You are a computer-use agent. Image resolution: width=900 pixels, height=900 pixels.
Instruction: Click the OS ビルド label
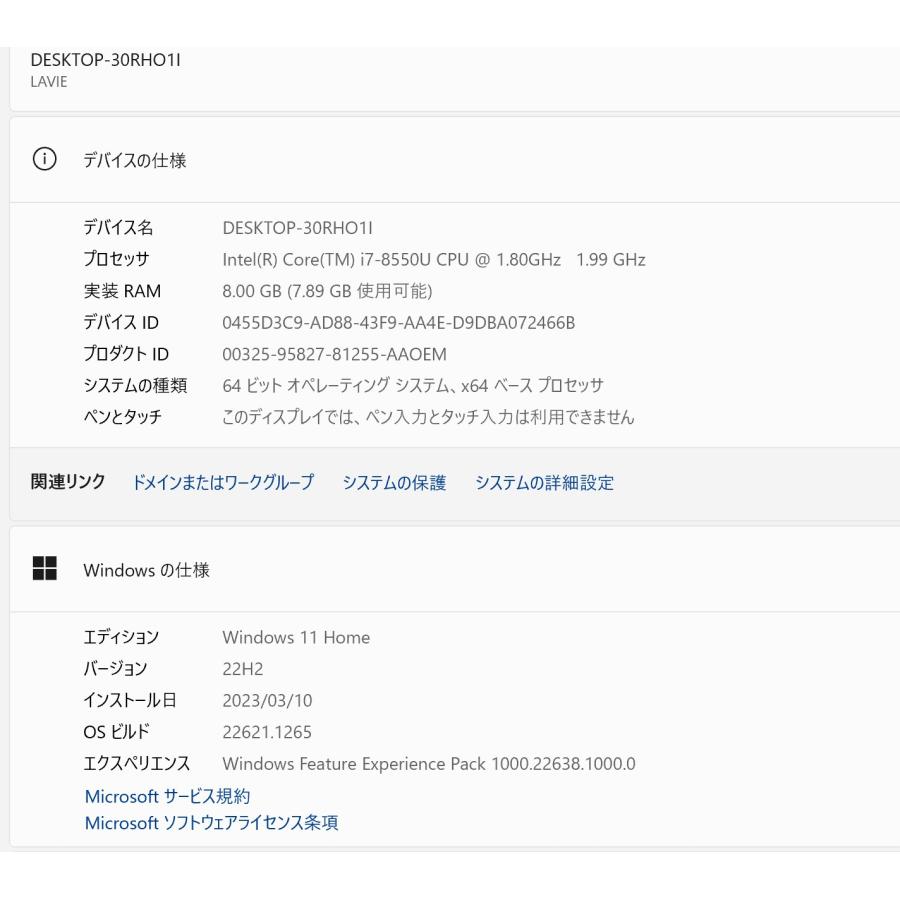117,732
